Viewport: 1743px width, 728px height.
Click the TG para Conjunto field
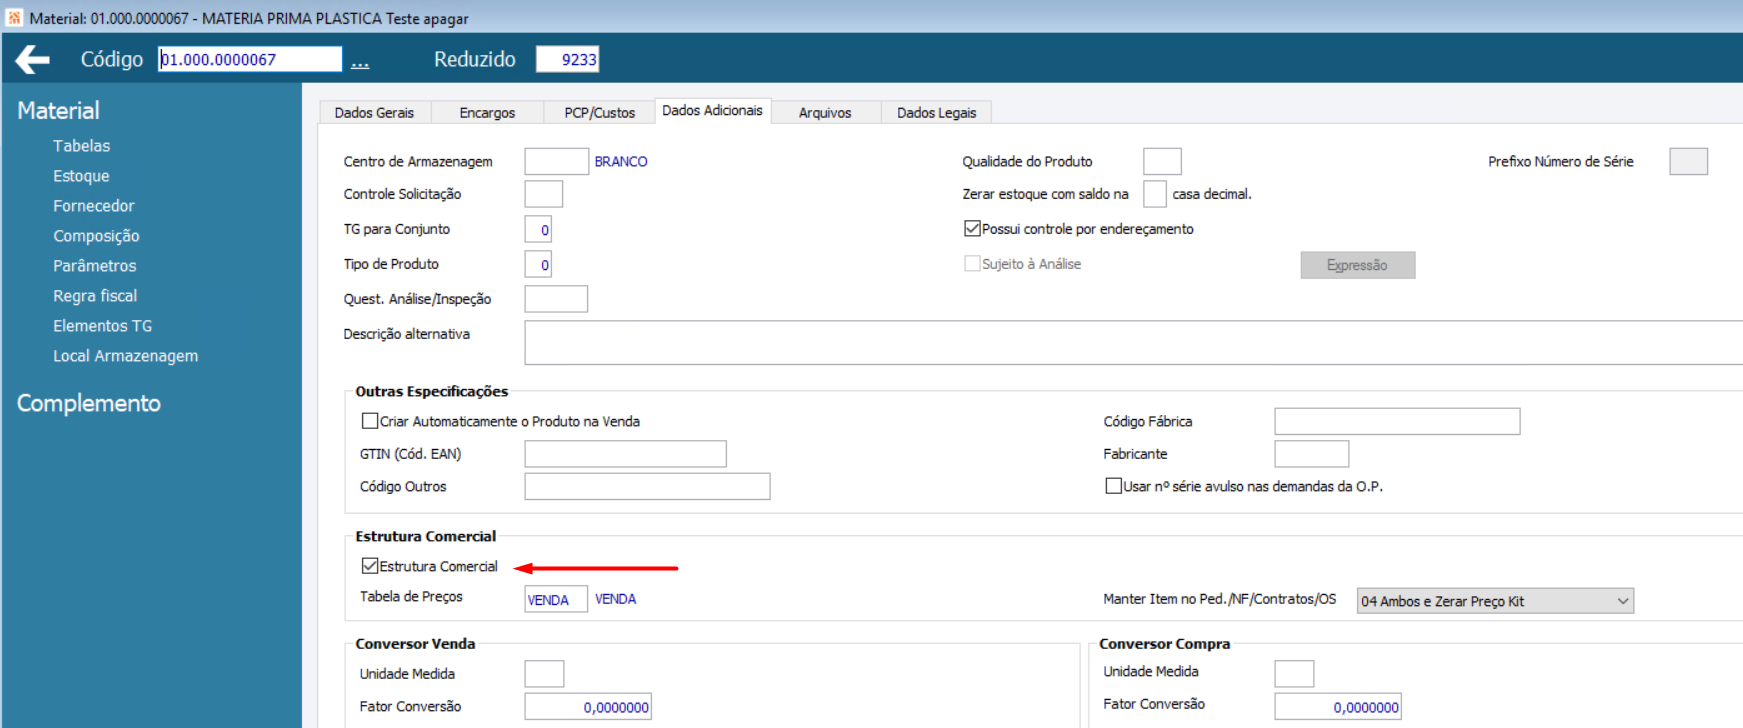[538, 229]
